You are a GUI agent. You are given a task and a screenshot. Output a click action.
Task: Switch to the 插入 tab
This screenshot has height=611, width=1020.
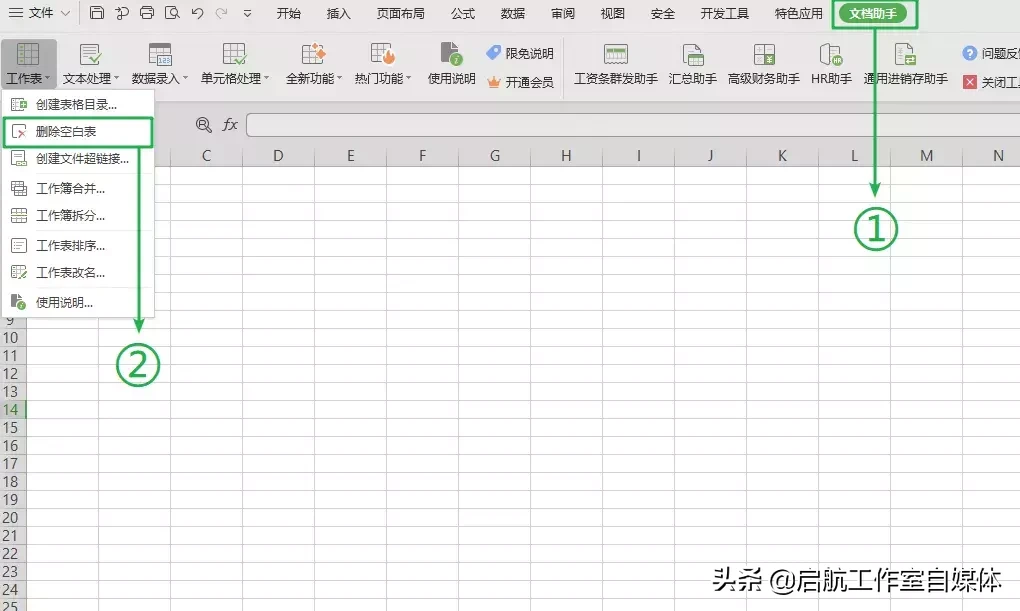coord(338,13)
